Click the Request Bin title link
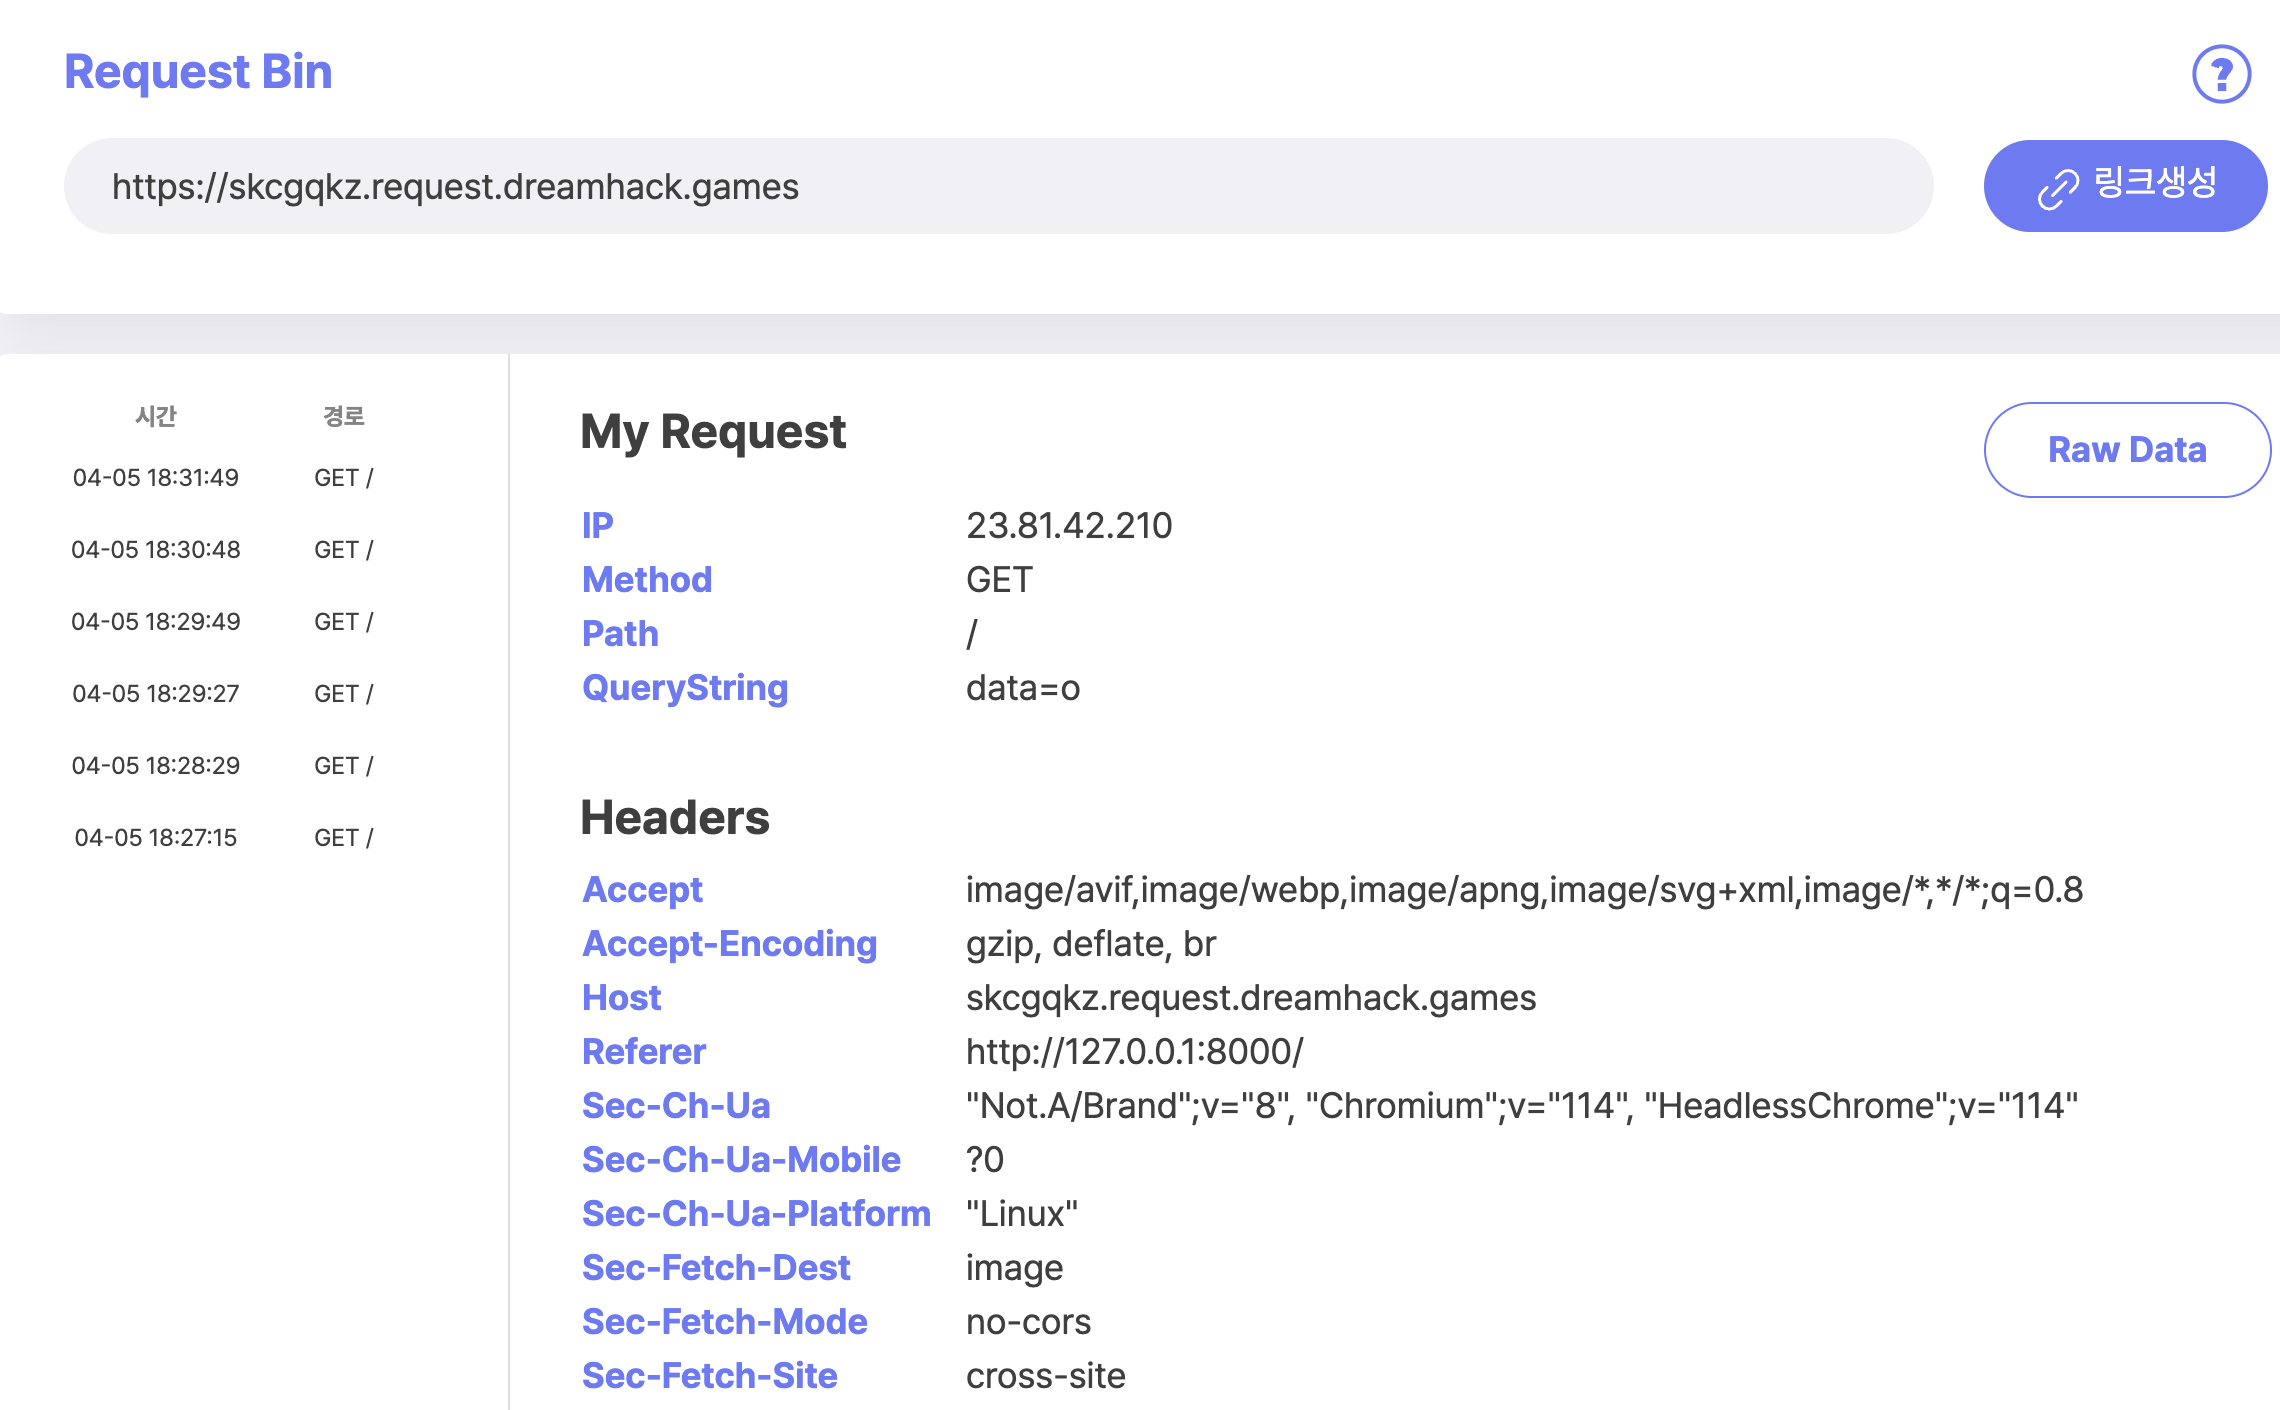Viewport: 2280px width, 1410px height. tap(198, 72)
